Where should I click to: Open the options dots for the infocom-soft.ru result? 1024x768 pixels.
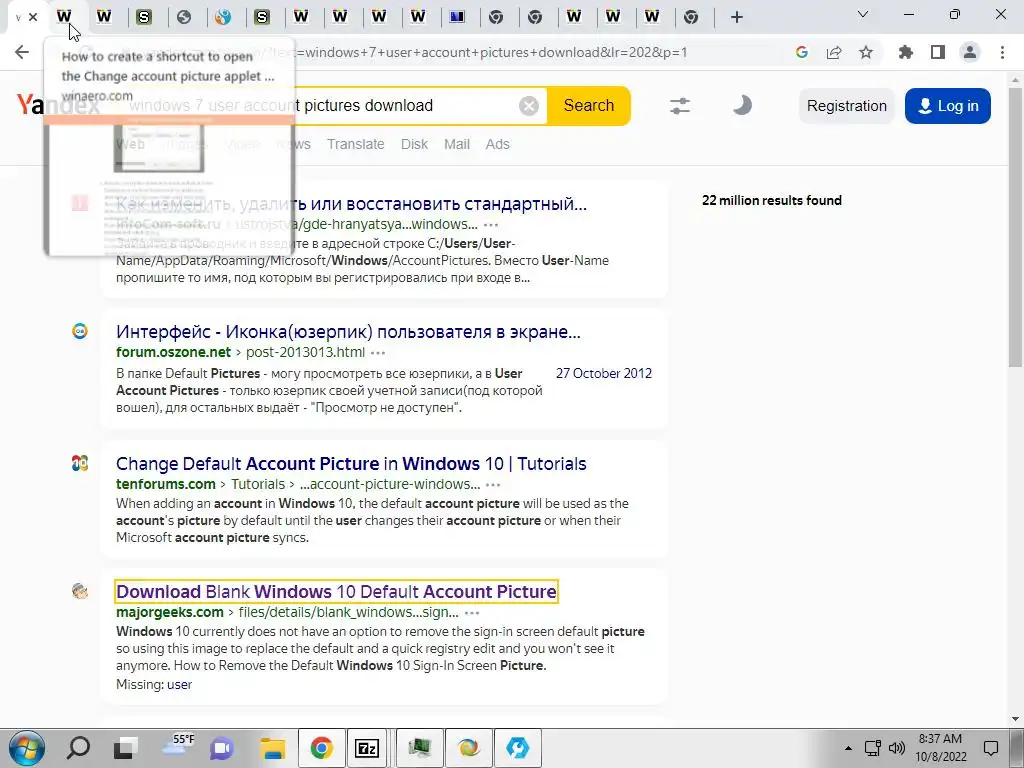click(491, 225)
